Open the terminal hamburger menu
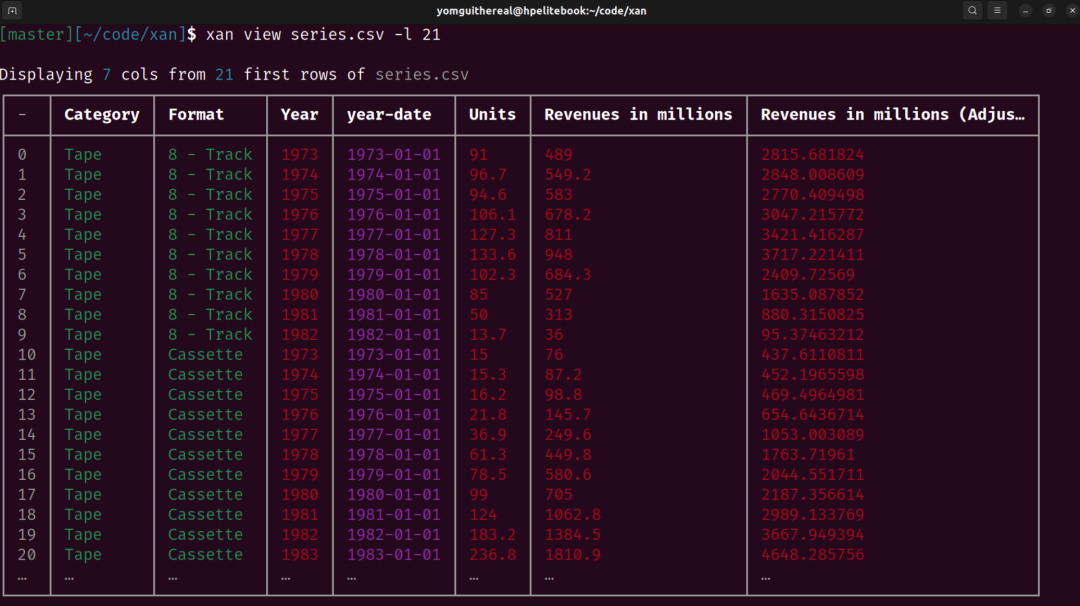1080x606 pixels. pos(997,11)
